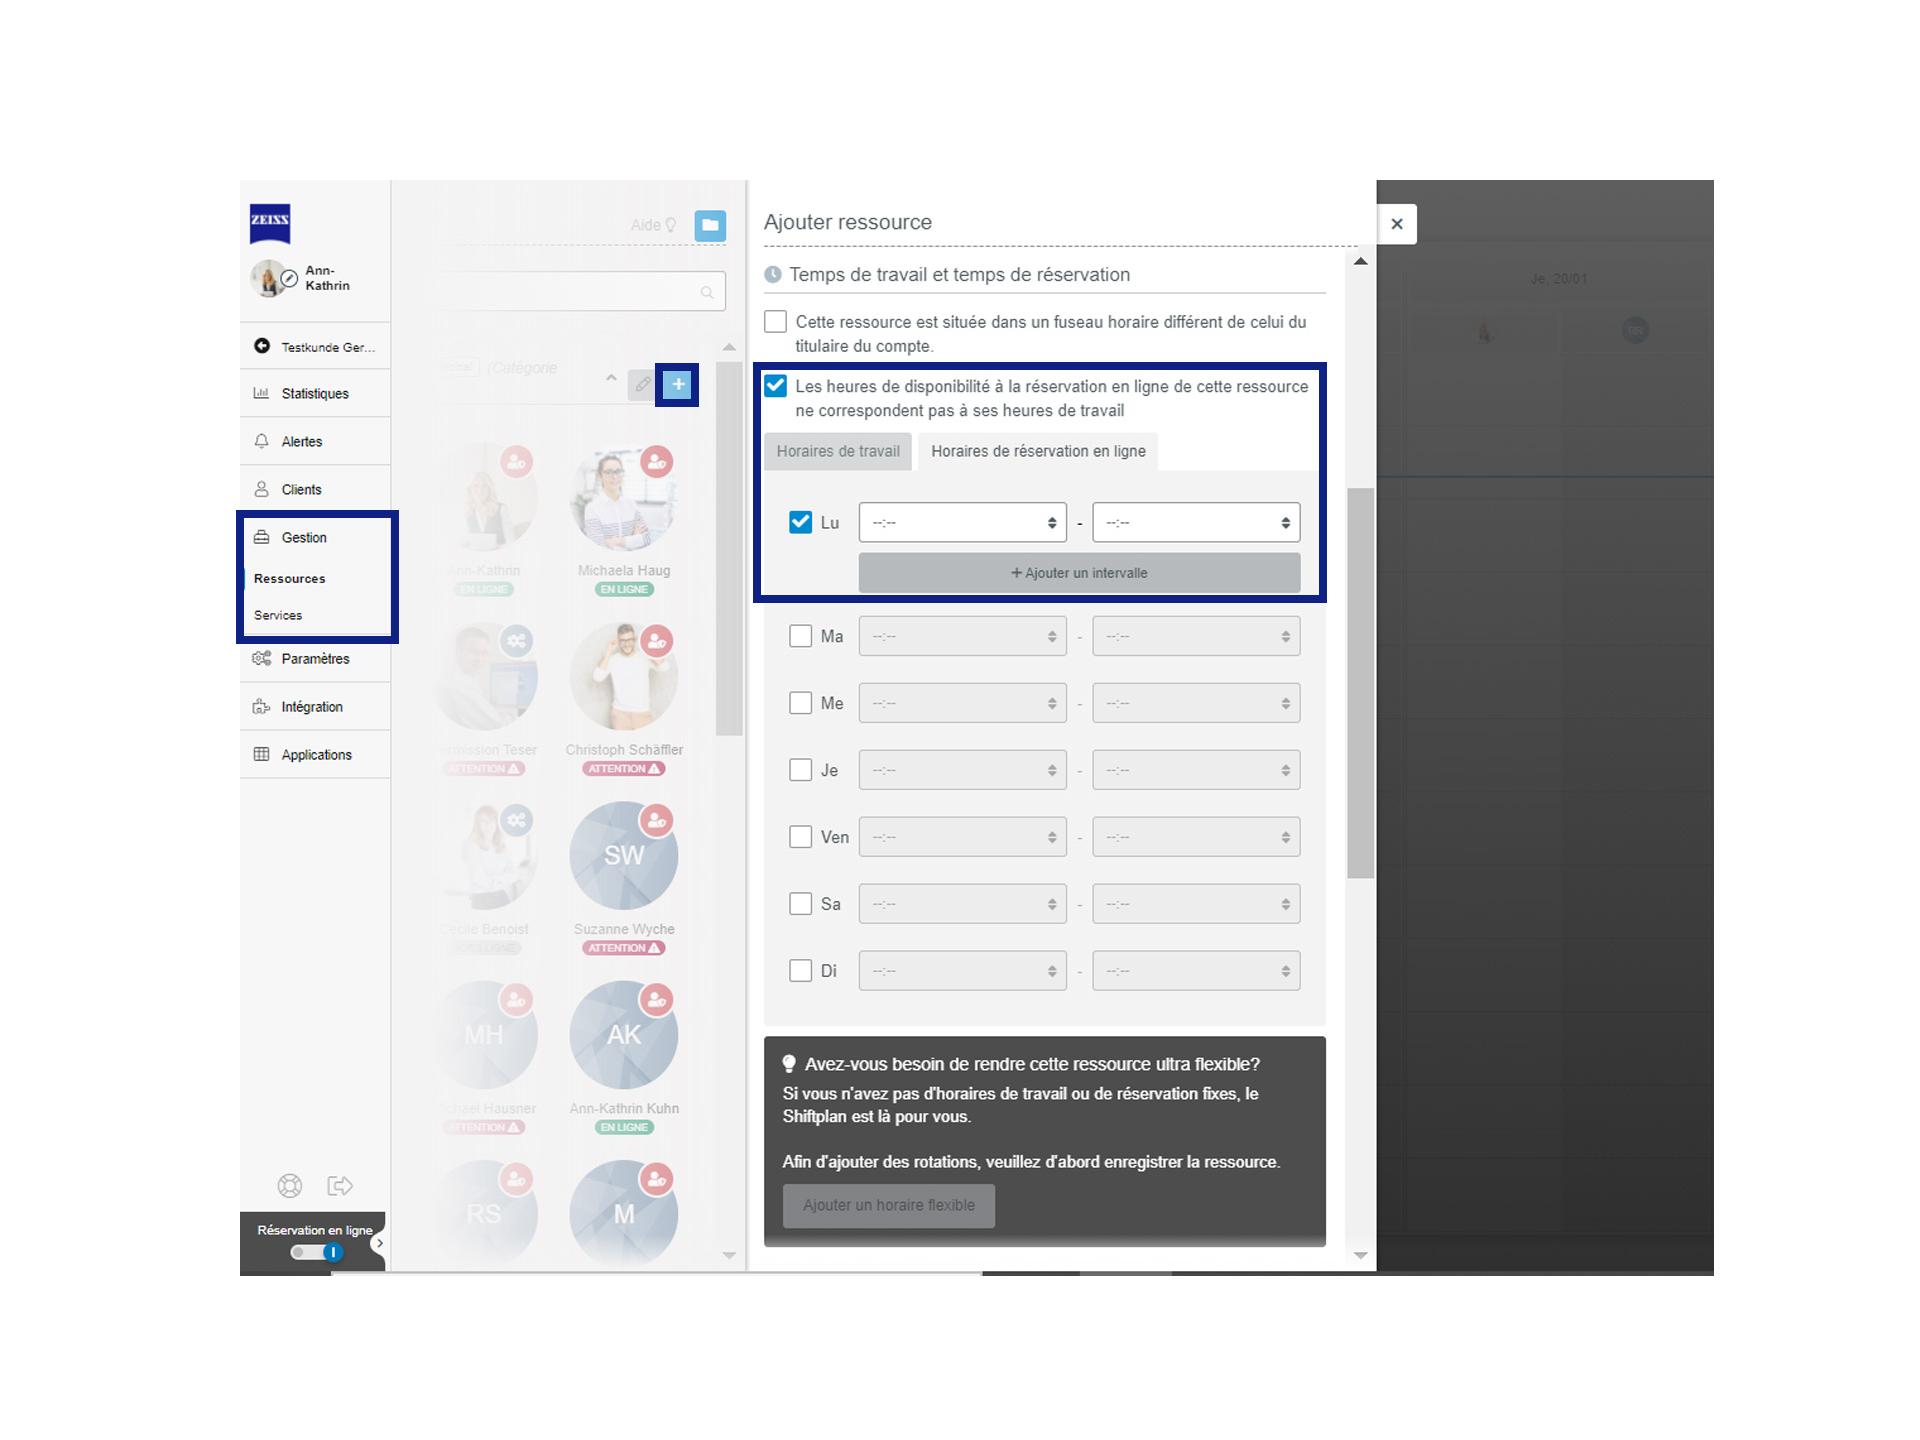Check the Je day checkbox
This screenshot has width=1920, height=1440.
click(800, 770)
